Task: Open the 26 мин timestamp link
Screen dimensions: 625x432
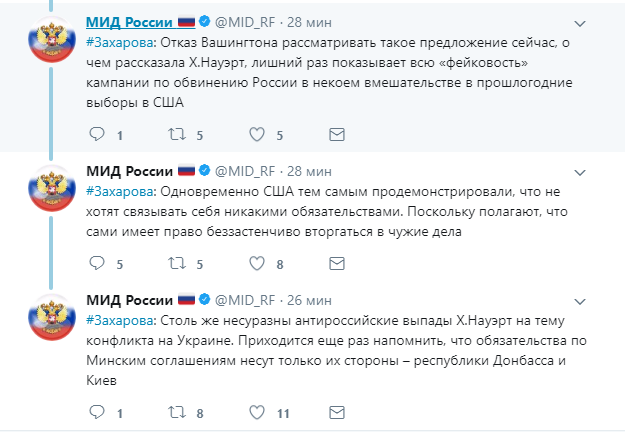Action: (x=313, y=299)
